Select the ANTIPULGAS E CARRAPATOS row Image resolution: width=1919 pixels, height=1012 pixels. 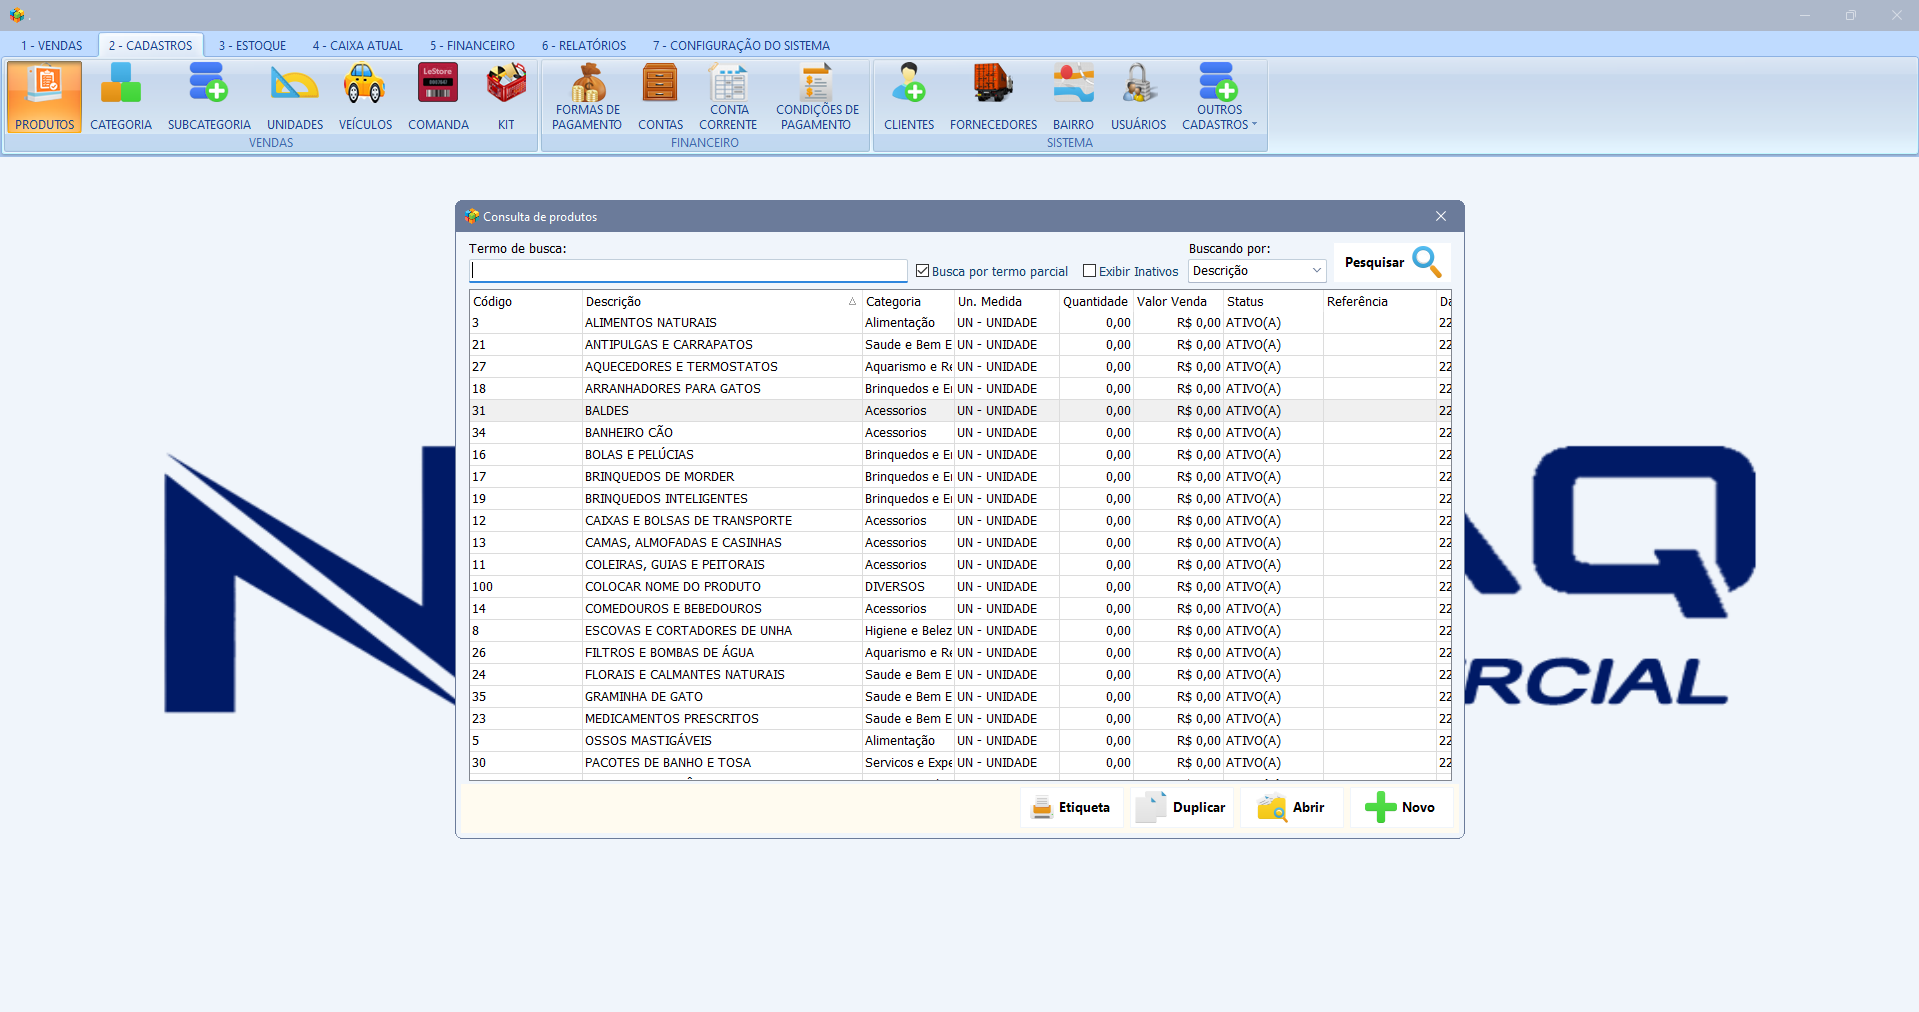click(960, 345)
